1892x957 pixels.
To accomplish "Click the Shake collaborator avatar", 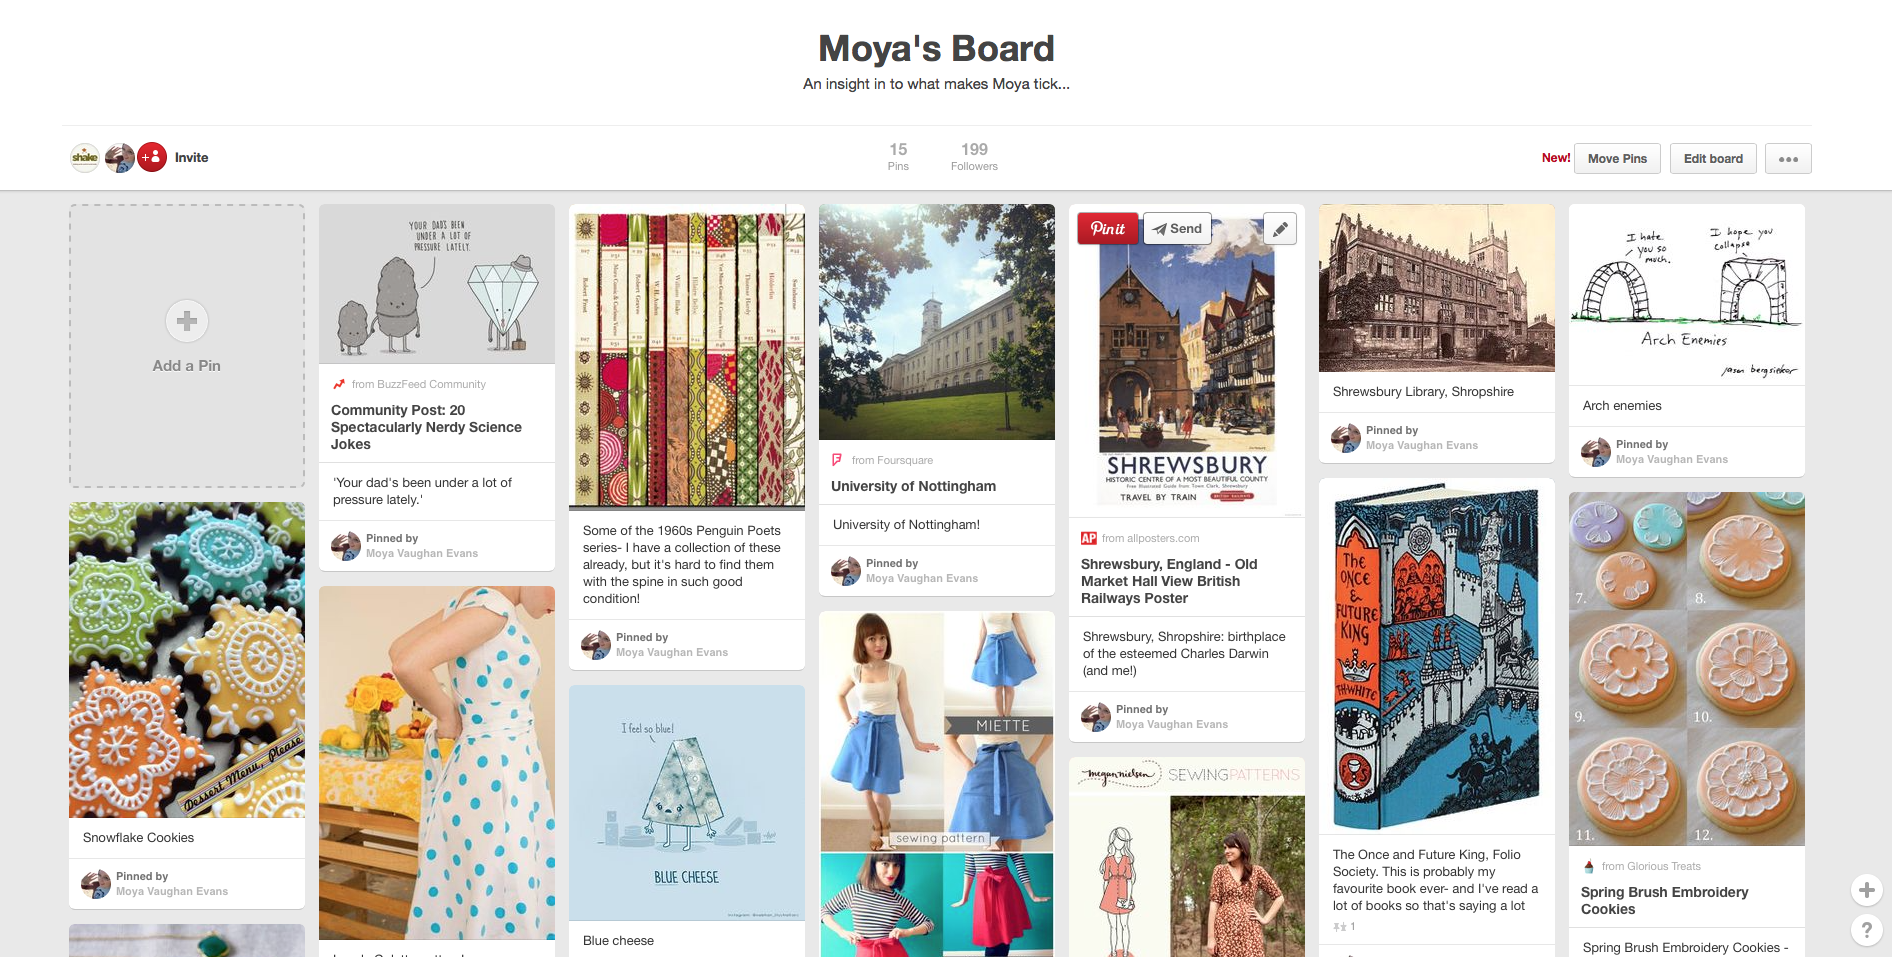I will coord(85,157).
